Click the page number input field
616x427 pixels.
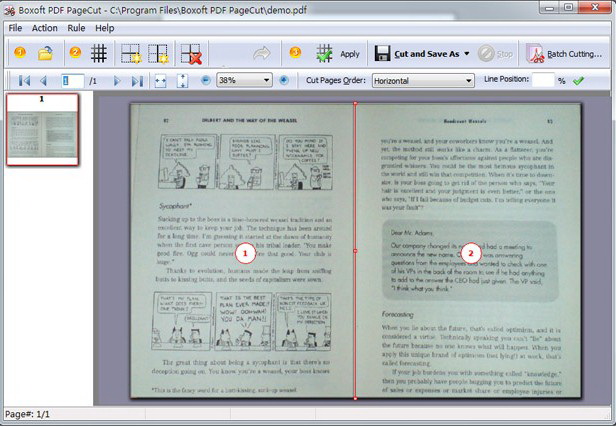click(x=73, y=81)
